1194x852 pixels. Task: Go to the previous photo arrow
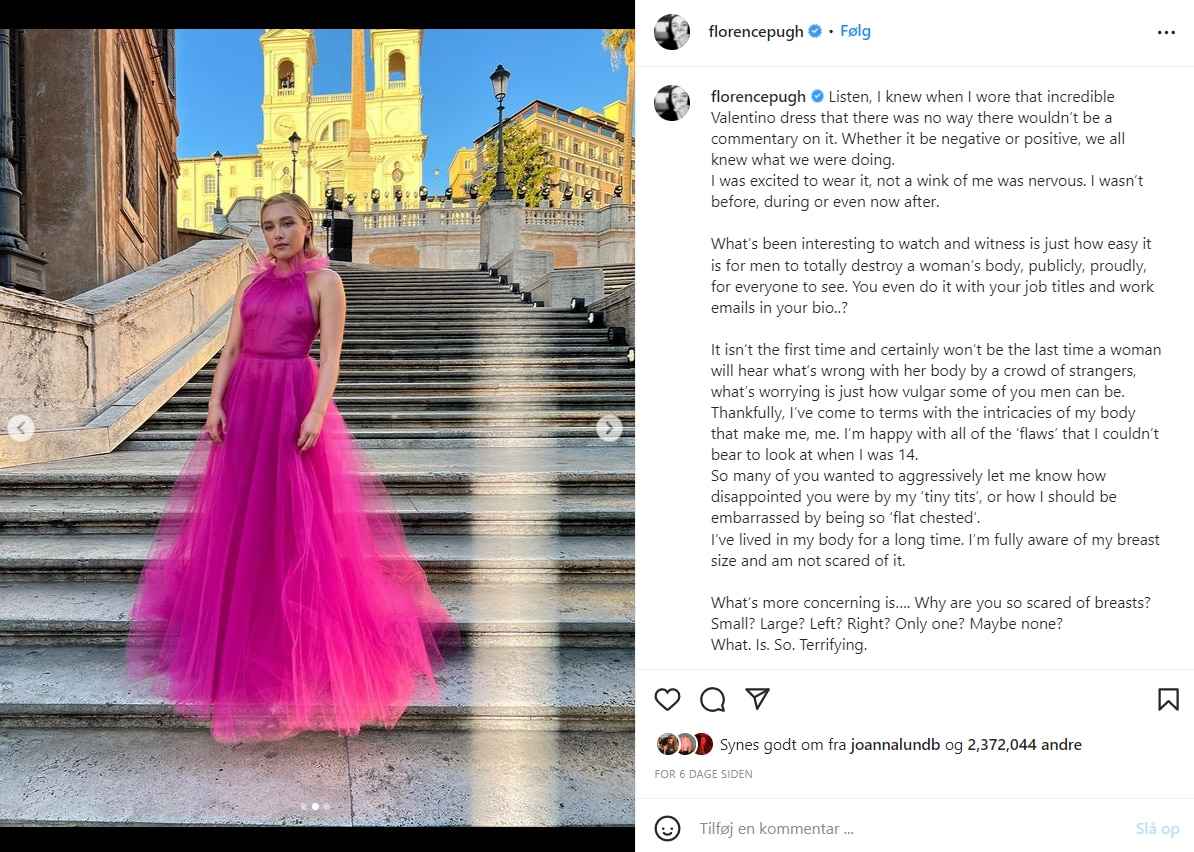point(21,428)
